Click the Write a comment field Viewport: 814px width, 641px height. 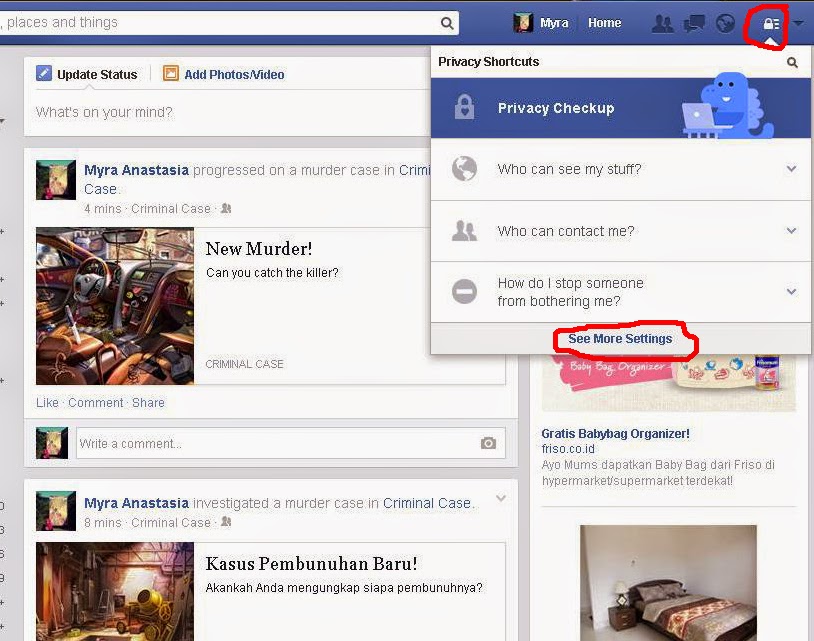click(x=291, y=443)
